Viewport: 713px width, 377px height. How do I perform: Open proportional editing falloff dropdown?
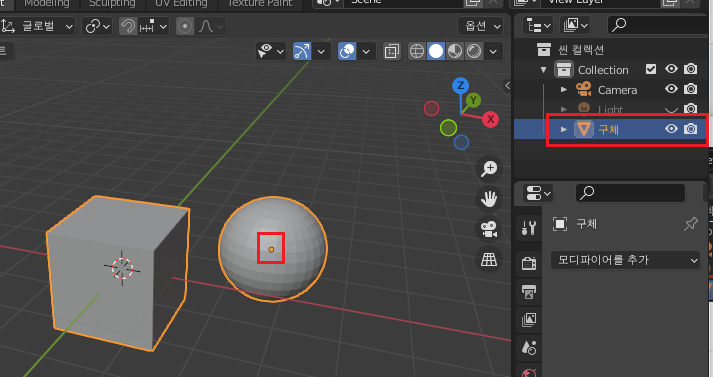click(211, 26)
